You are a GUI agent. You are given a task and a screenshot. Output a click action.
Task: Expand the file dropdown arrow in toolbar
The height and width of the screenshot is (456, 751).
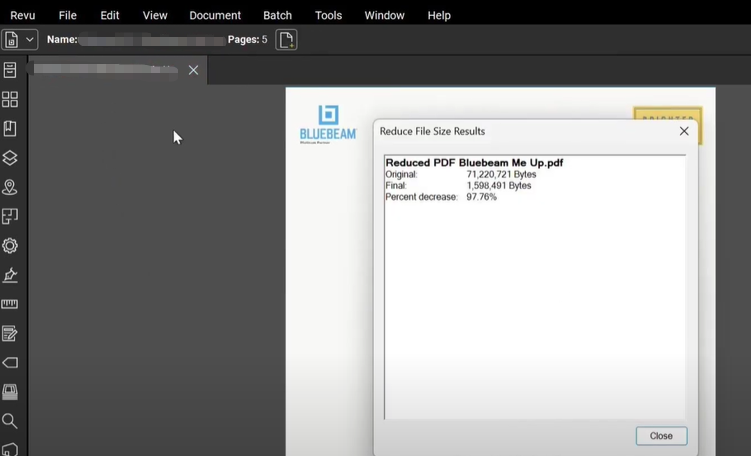[x=30, y=40]
